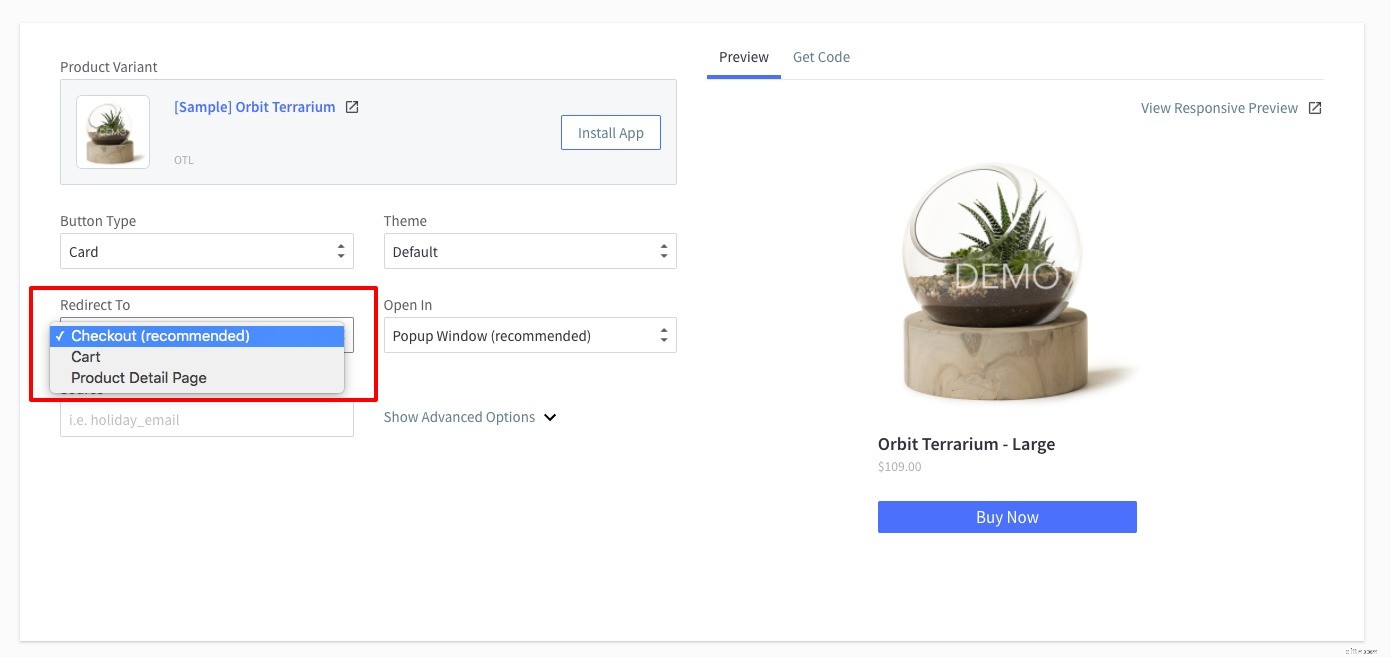Select the Preview tab
The height and width of the screenshot is (657, 1391).
pos(744,57)
